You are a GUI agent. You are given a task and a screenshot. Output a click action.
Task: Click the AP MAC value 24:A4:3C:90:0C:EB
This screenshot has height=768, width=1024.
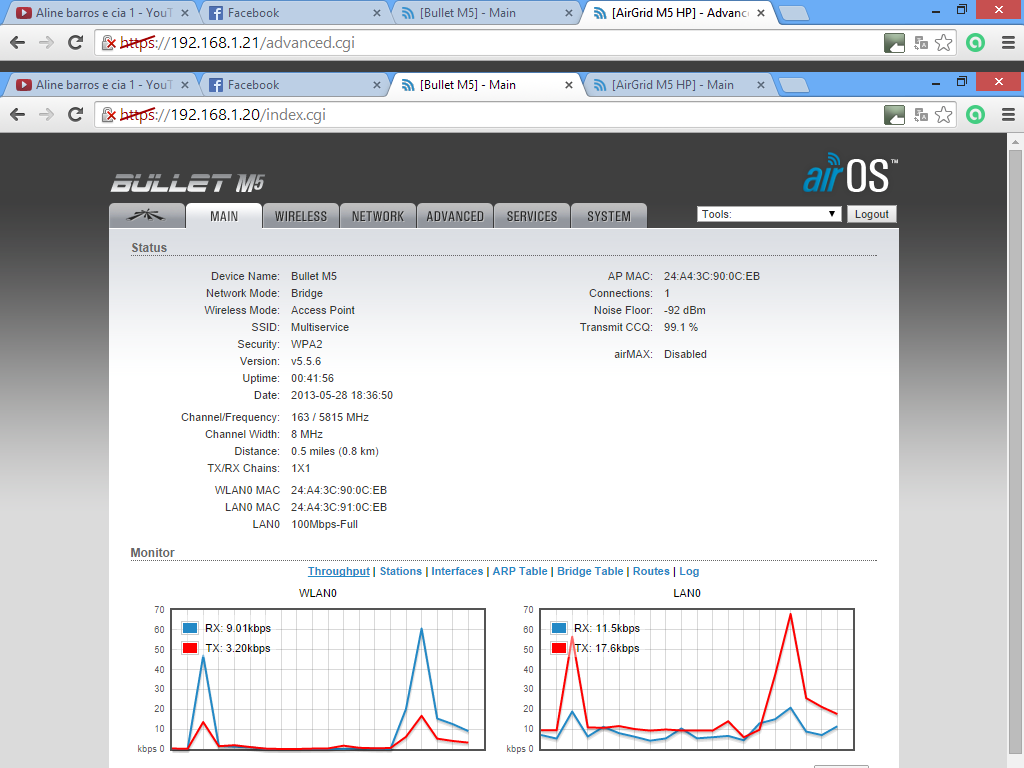(x=712, y=276)
